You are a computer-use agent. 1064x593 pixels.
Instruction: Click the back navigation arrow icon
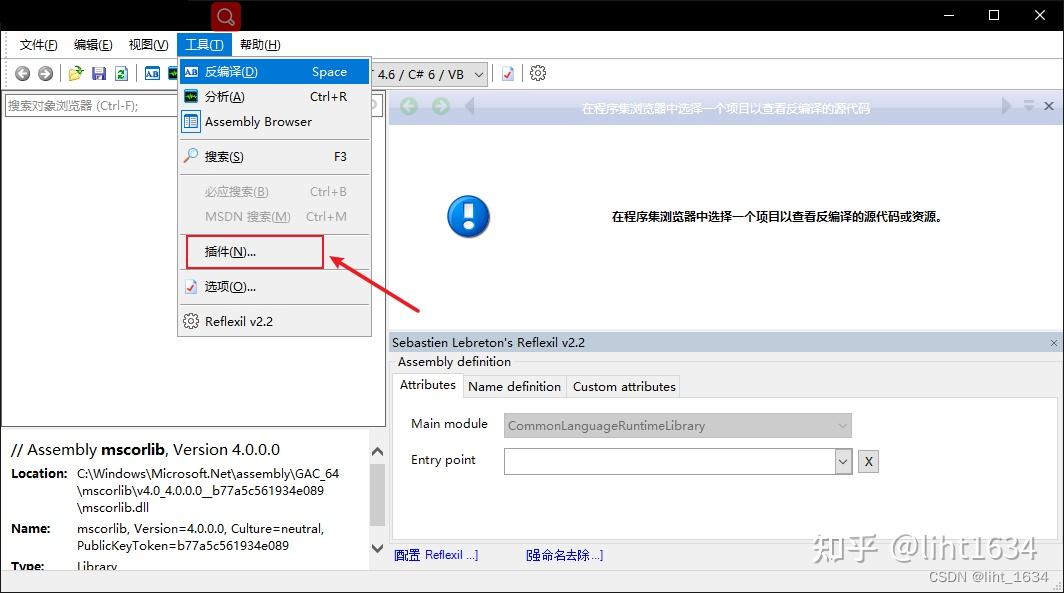click(22, 73)
